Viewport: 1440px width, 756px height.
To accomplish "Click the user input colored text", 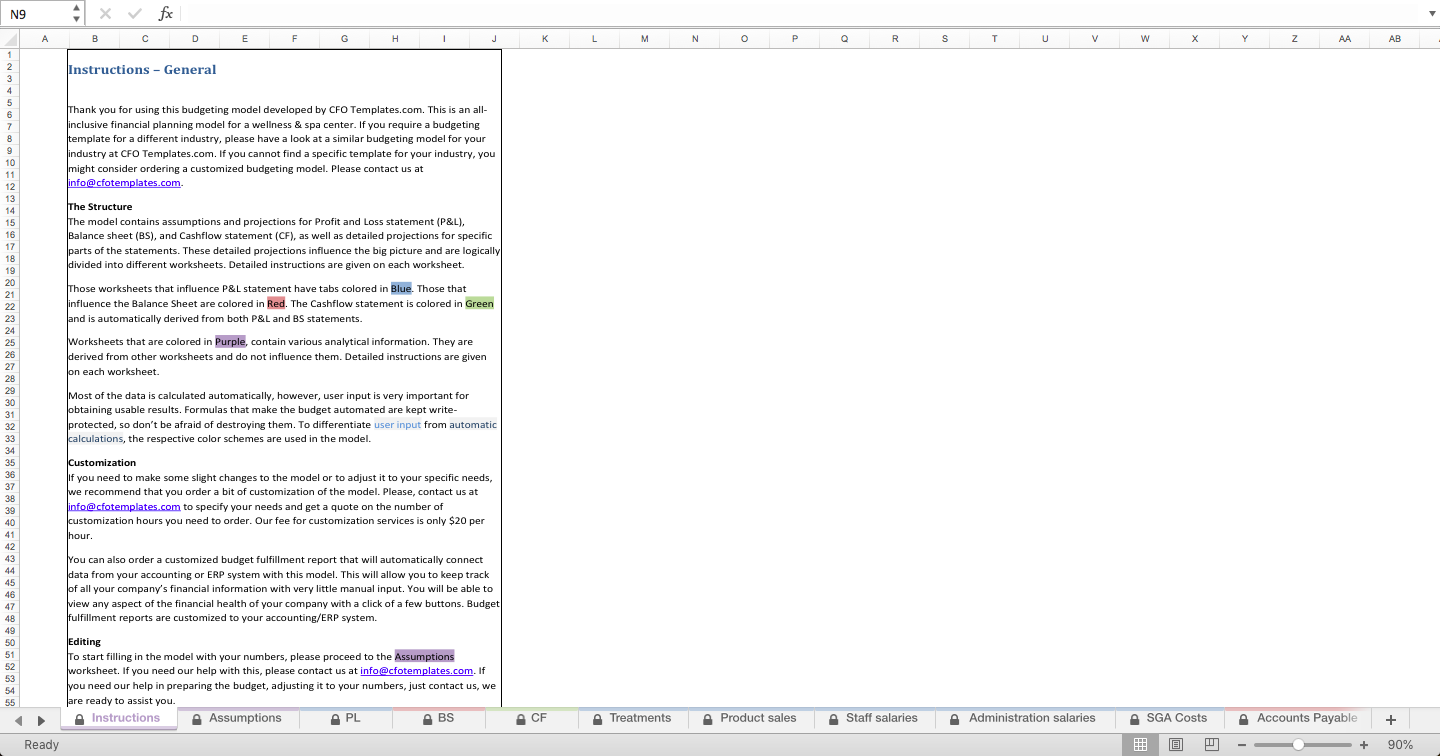I will [397, 424].
